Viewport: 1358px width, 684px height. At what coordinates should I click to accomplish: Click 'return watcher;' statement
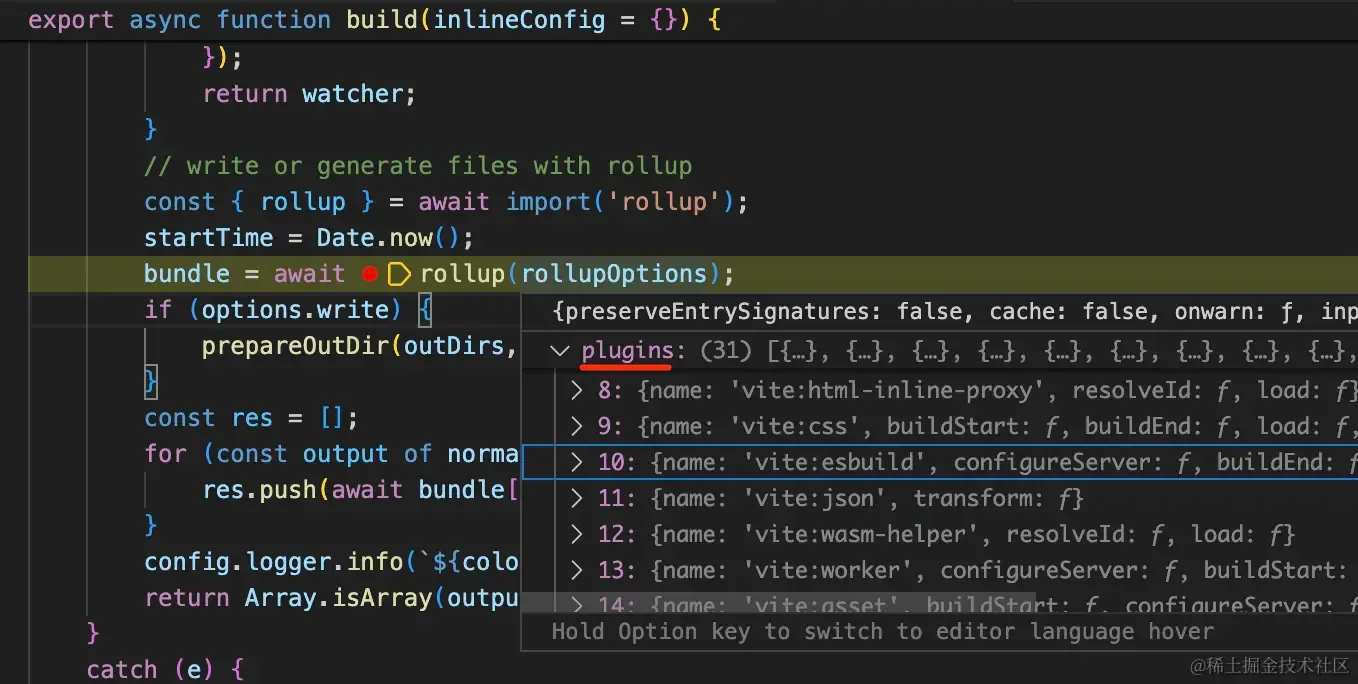(x=309, y=94)
